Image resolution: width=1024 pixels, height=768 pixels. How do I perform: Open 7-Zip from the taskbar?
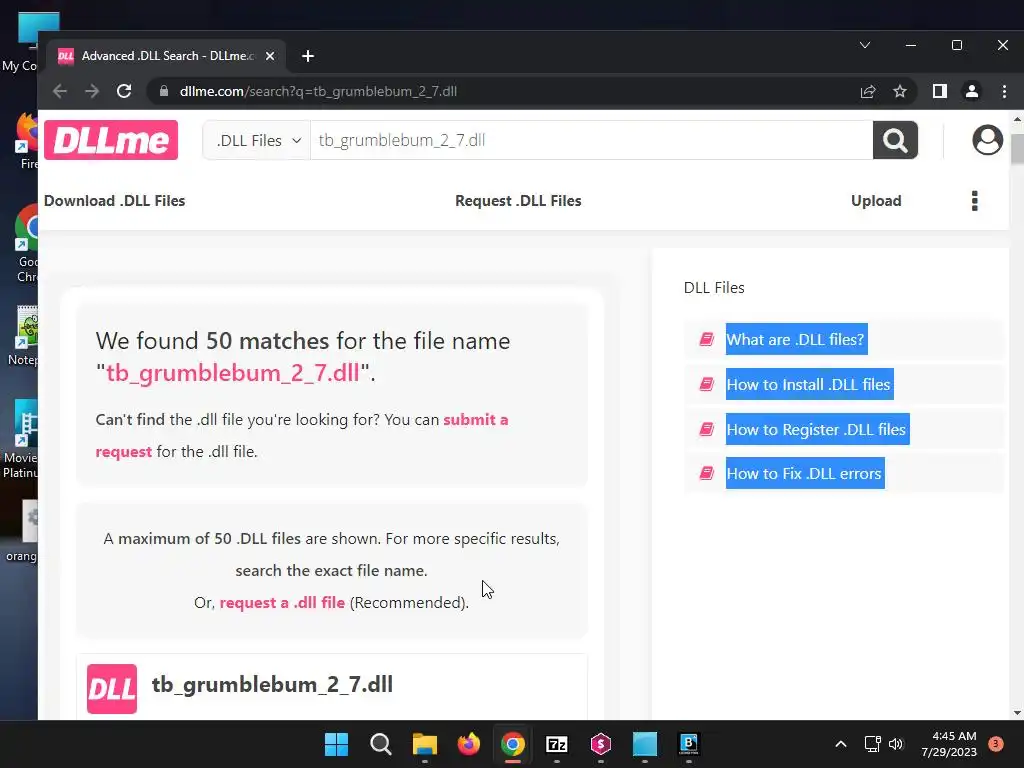(x=556, y=744)
